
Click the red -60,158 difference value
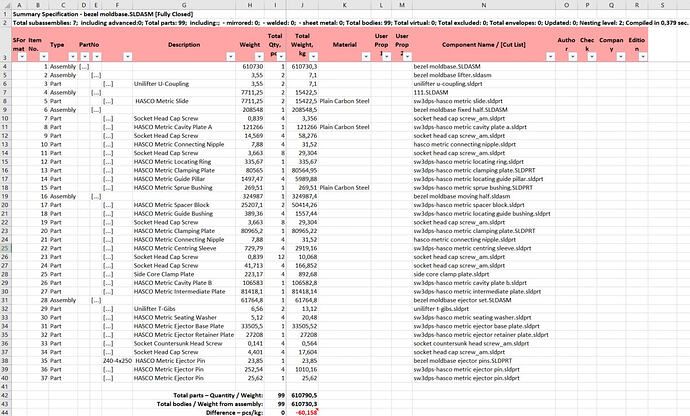point(306,412)
